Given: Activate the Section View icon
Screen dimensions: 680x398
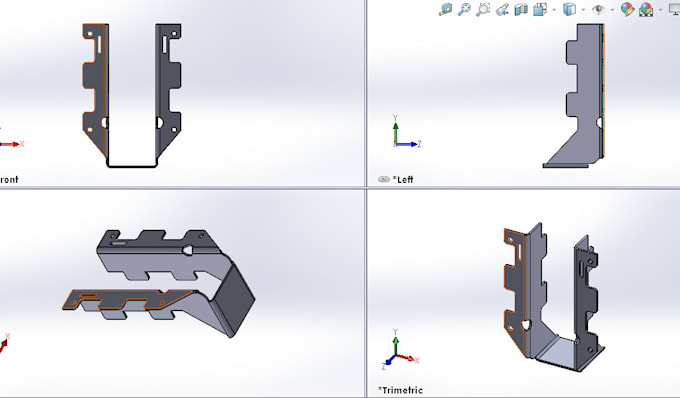Looking at the screenshot, I should point(521,9).
